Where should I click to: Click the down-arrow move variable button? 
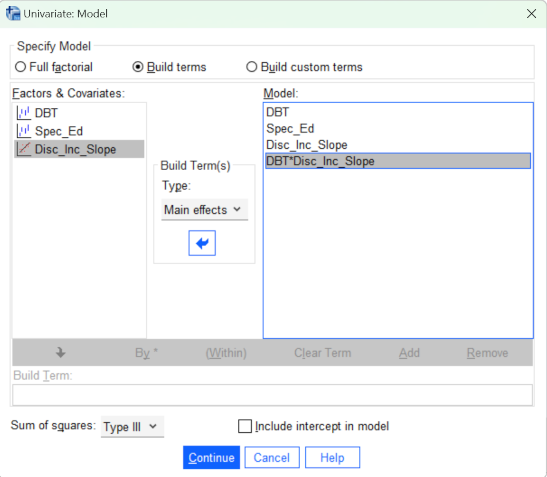tap(61, 352)
